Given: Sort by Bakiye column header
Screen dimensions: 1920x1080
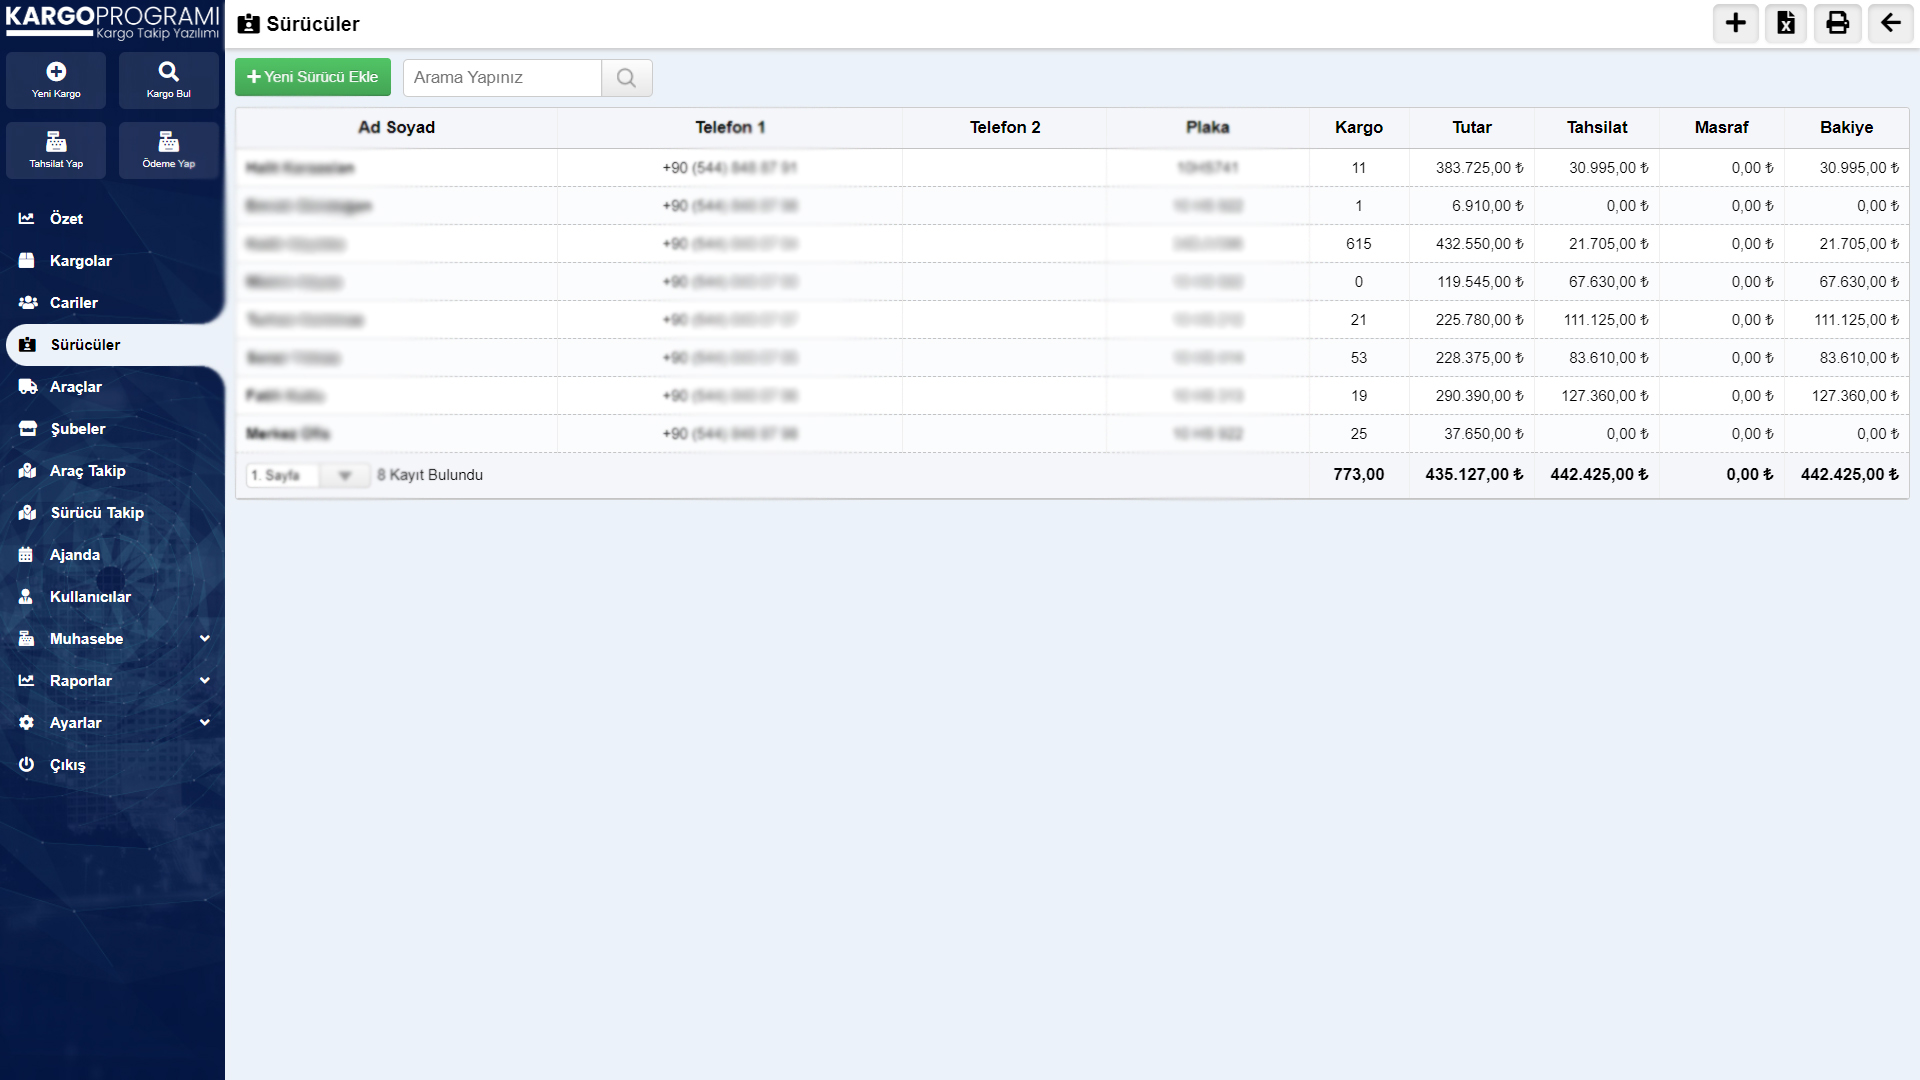Looking at the screenshot, I should click(1846, 127).
